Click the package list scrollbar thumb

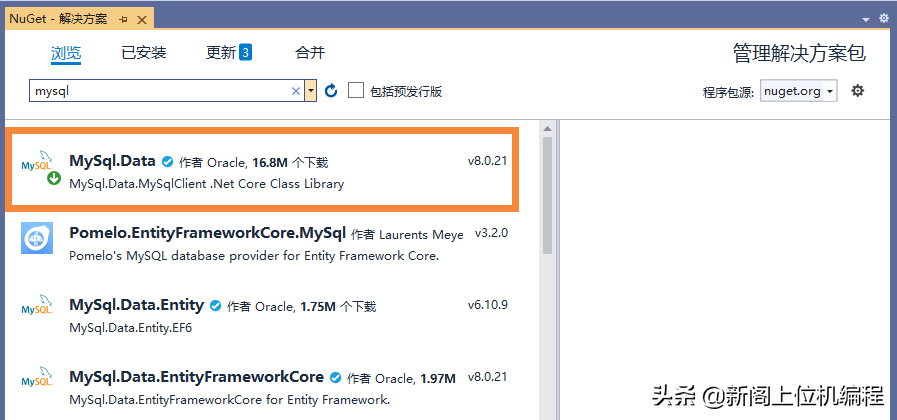pos(547,195)
